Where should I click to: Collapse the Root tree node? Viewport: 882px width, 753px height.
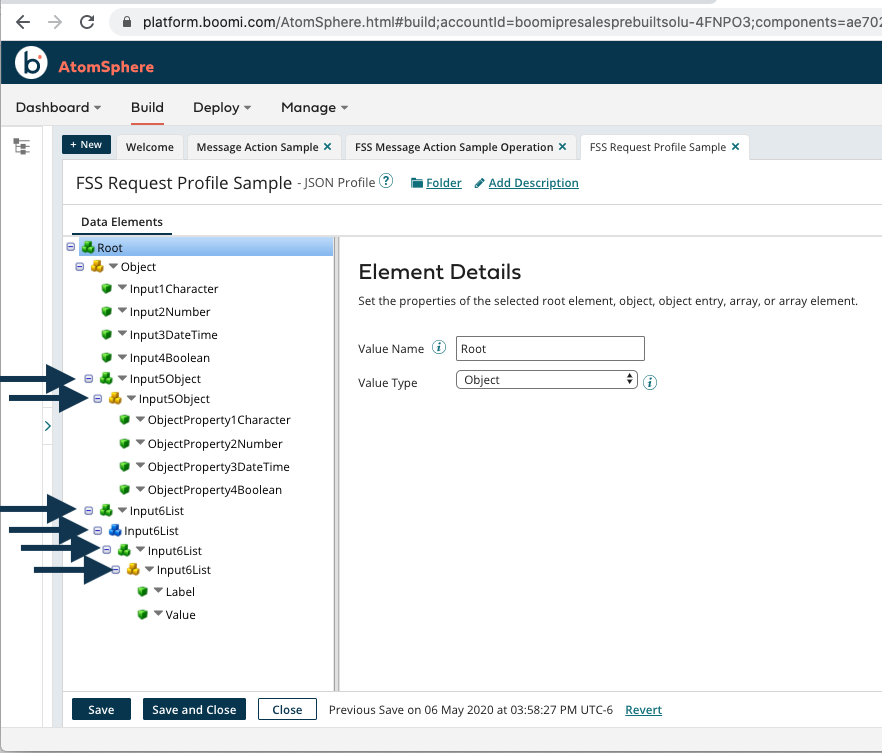point(71,247)
